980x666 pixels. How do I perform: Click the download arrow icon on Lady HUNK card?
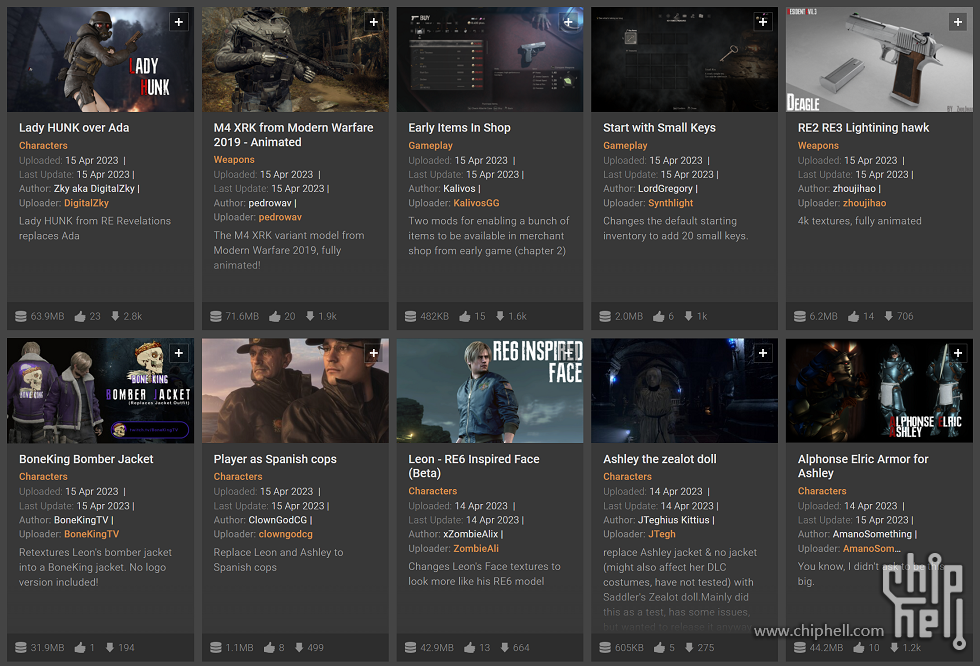pyautogui.click(x=115, y=316)
